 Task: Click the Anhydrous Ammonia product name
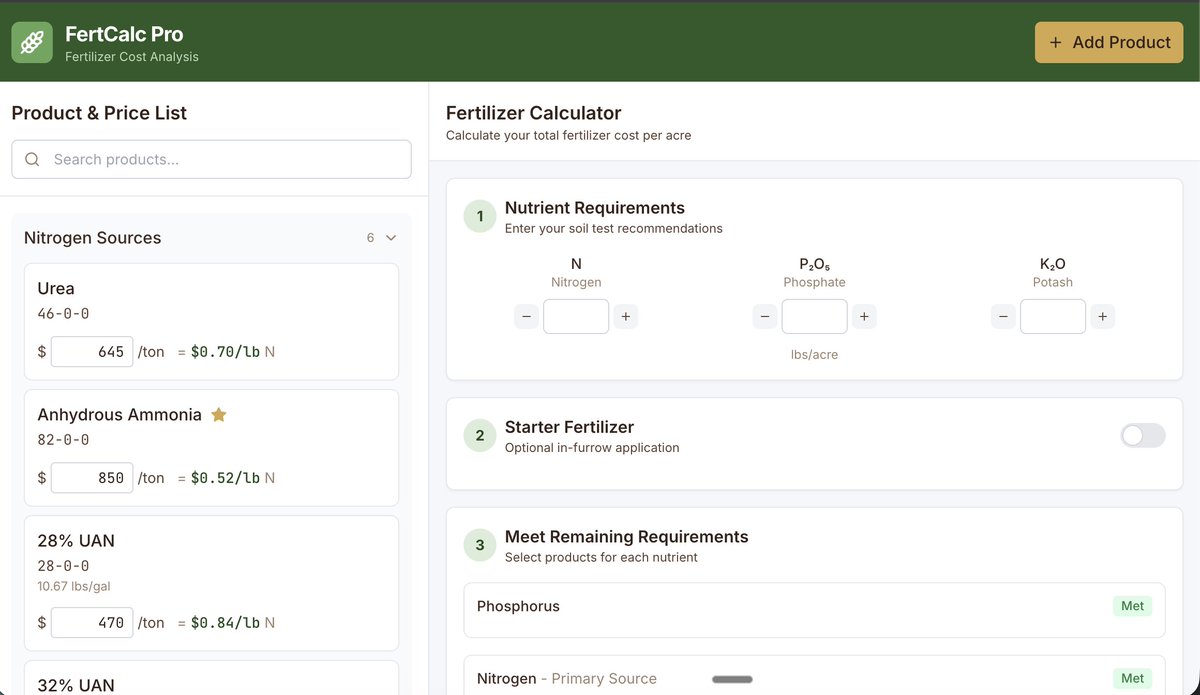[x=119, y=414]
